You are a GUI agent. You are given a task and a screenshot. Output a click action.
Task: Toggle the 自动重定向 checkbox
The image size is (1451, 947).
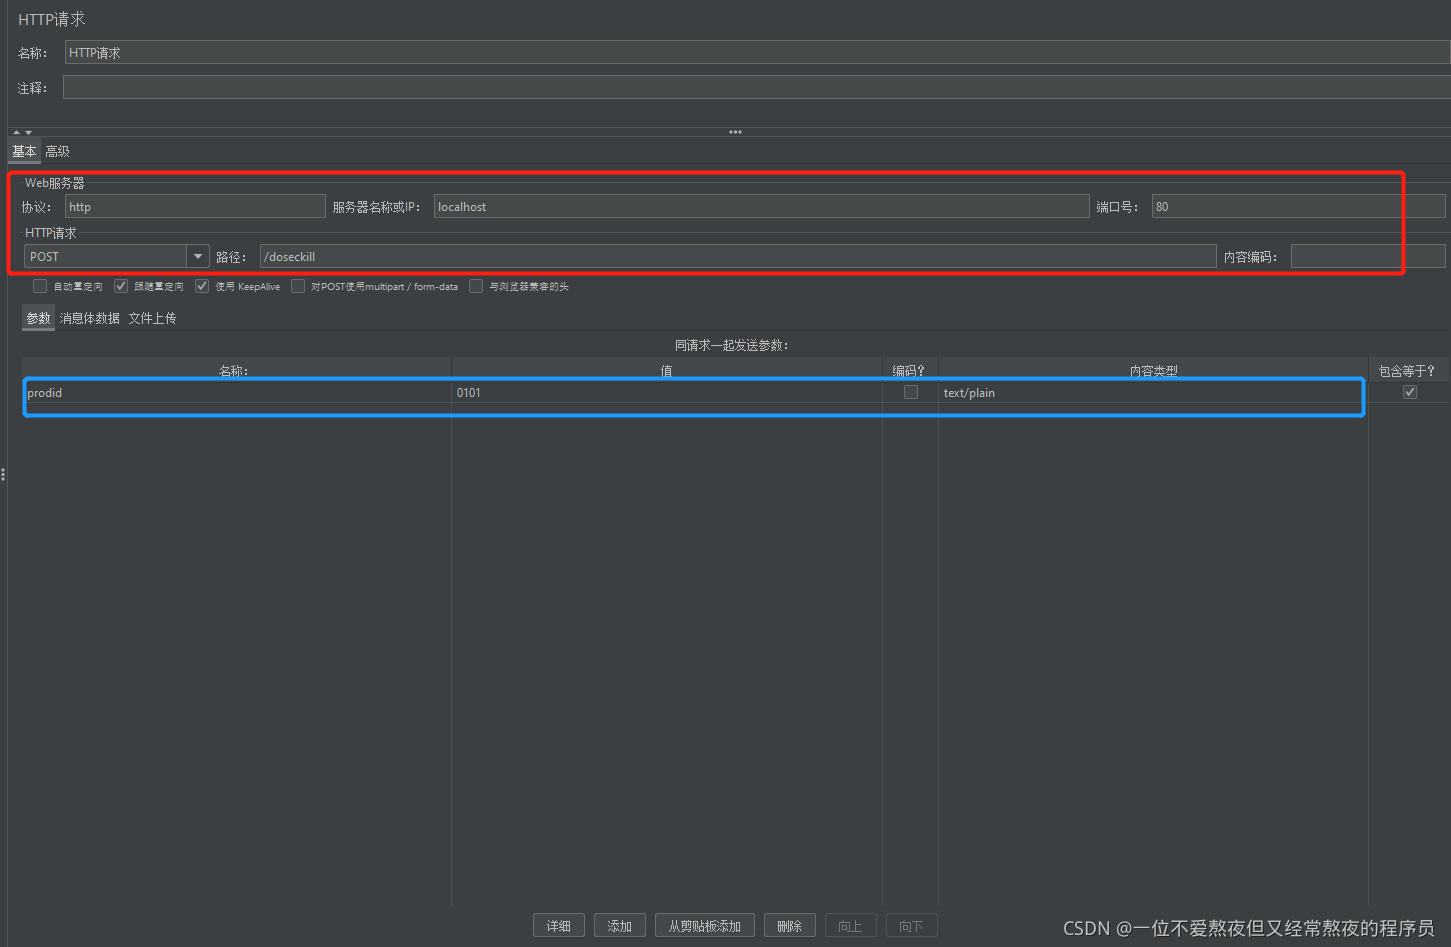[x=40, y=286]
